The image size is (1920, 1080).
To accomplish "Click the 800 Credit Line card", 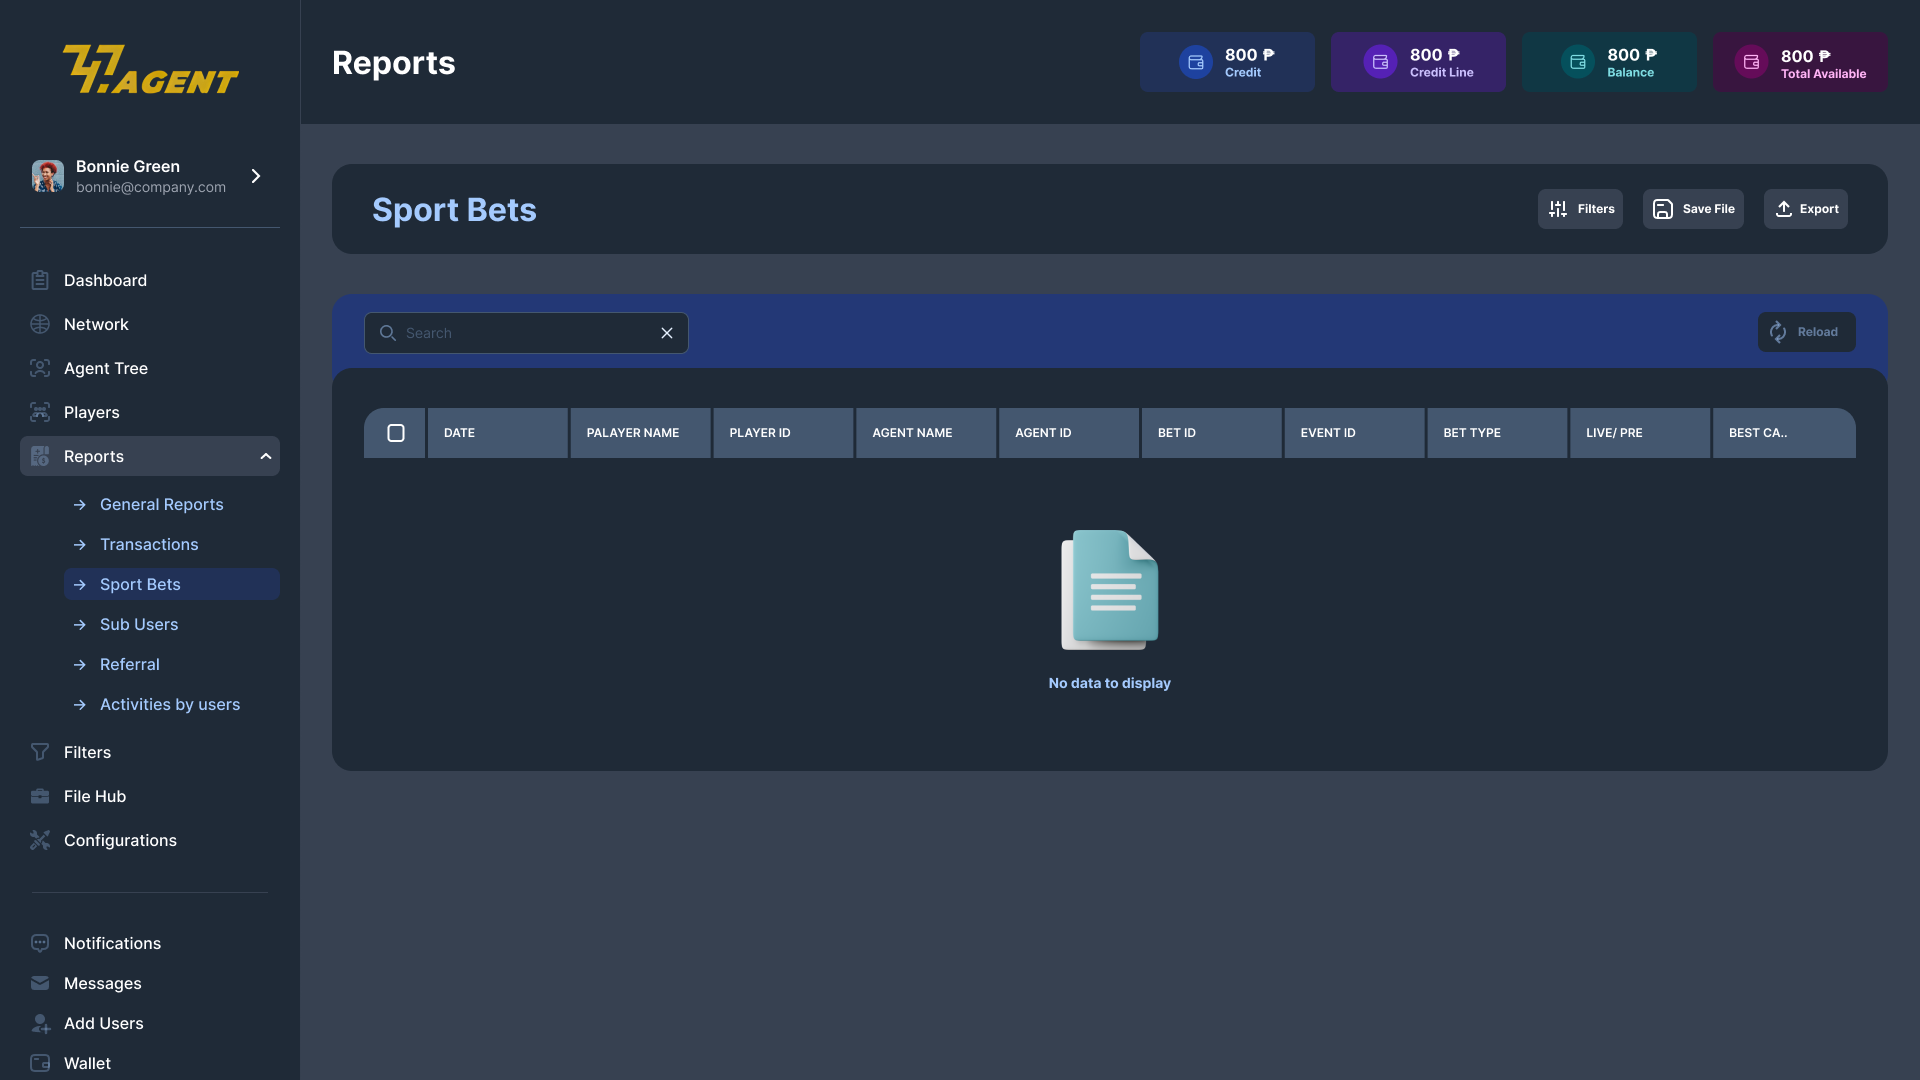I will (1418, 62).
